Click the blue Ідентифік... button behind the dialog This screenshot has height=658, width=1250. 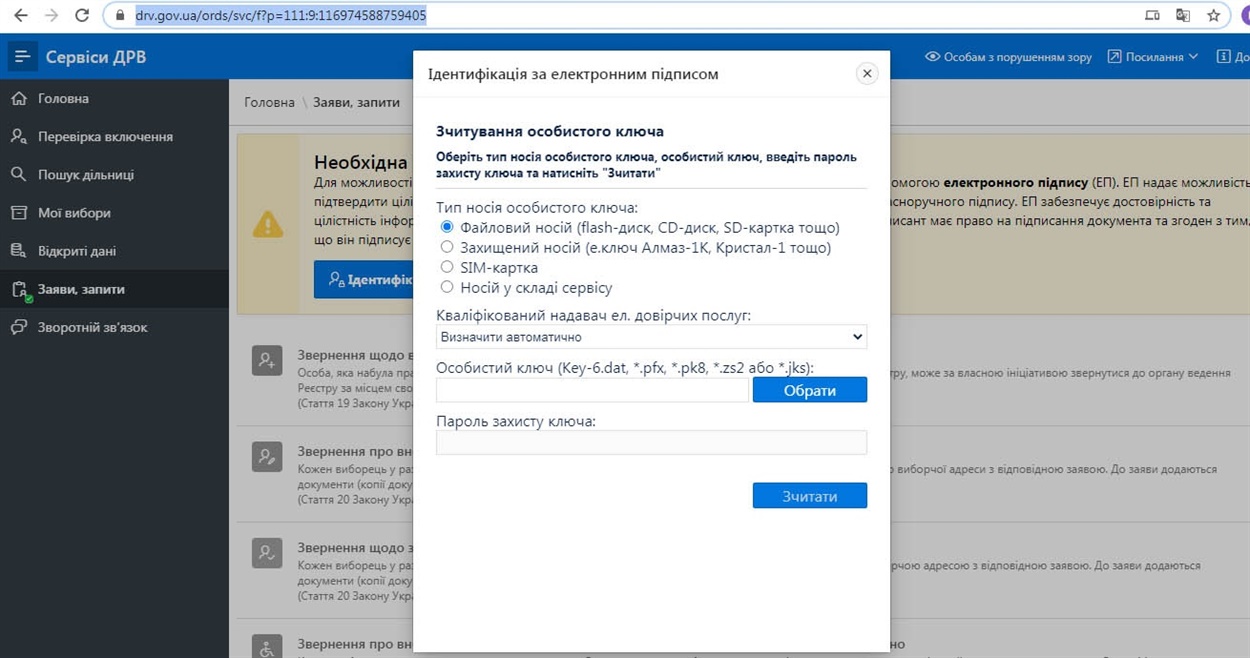364,280
